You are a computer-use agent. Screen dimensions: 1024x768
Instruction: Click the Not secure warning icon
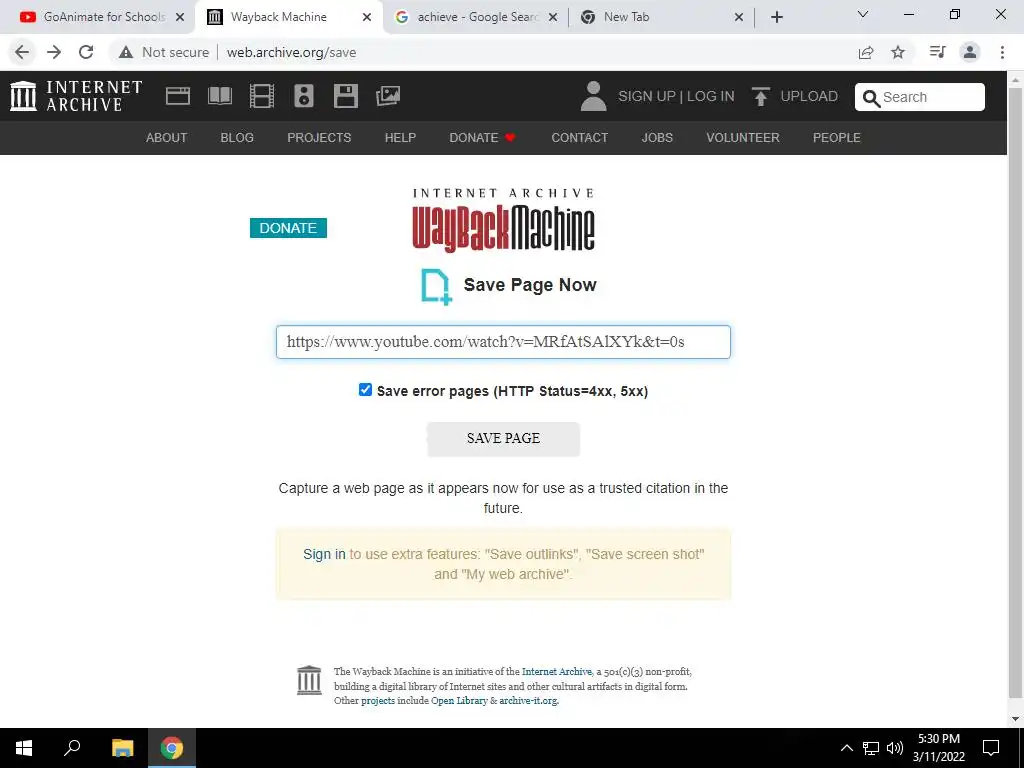[x=126, y=52]
